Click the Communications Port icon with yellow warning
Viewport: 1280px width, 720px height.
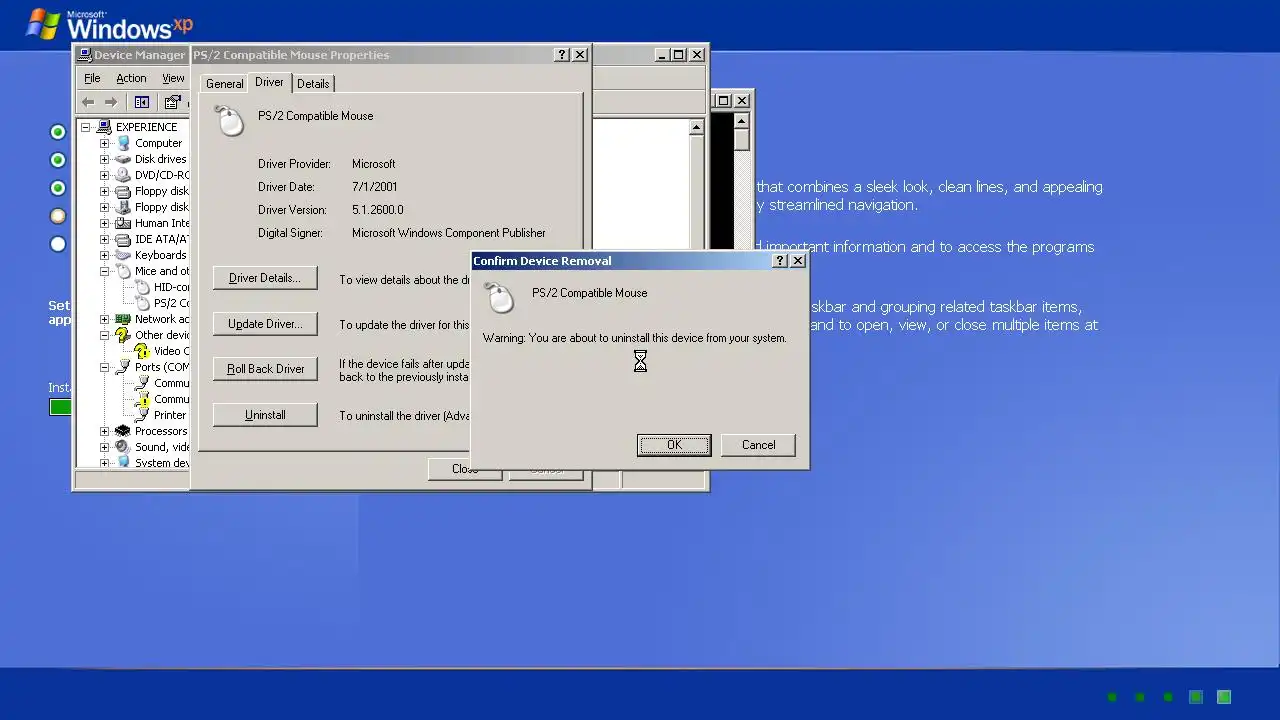(142, 399)
